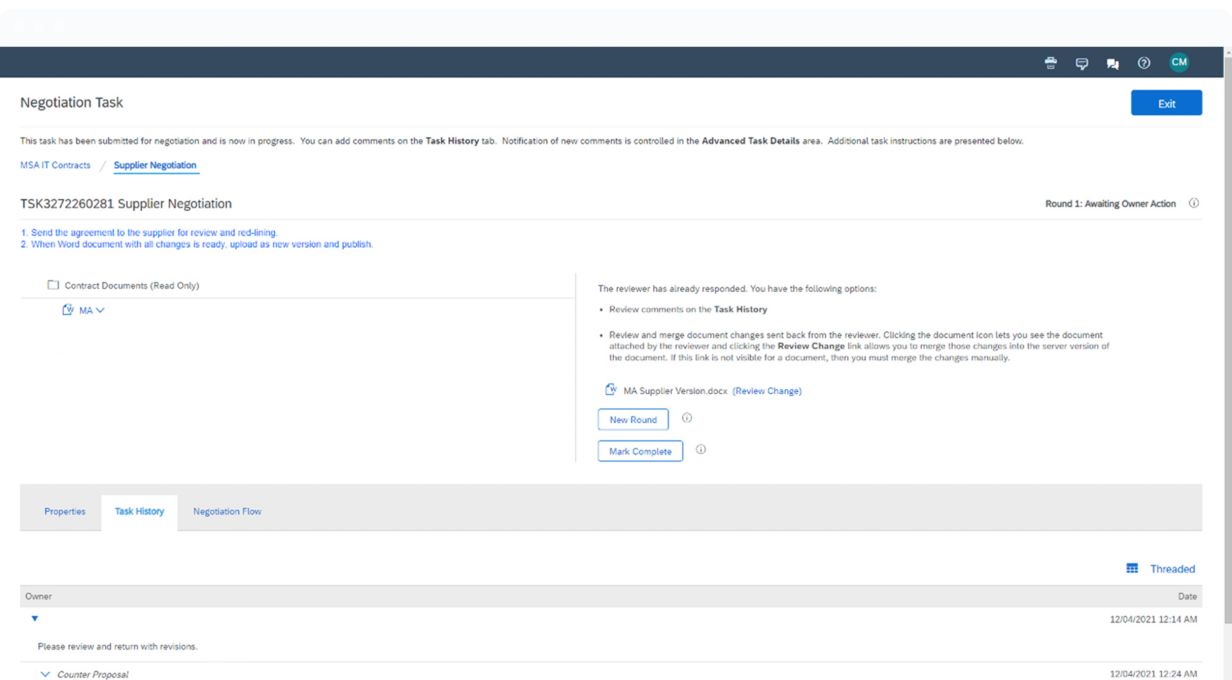Expand the MA document dropdown menu
This screenshot has width=1232, height=680.
click(100, 310)
